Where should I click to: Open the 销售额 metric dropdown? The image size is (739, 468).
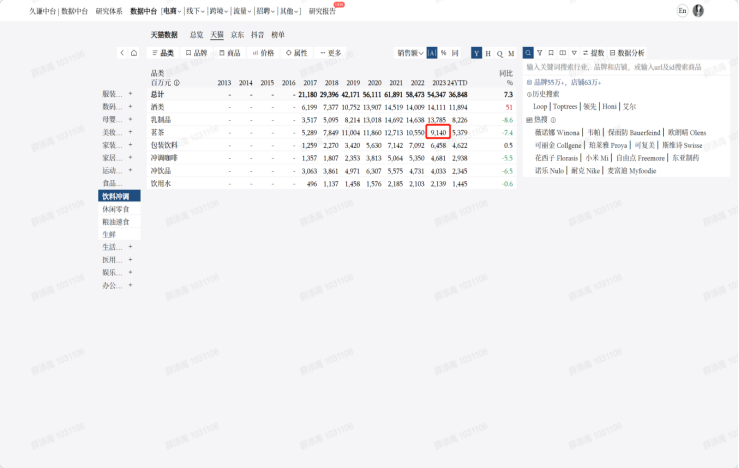pyautogui.click(x=410, y=52)
